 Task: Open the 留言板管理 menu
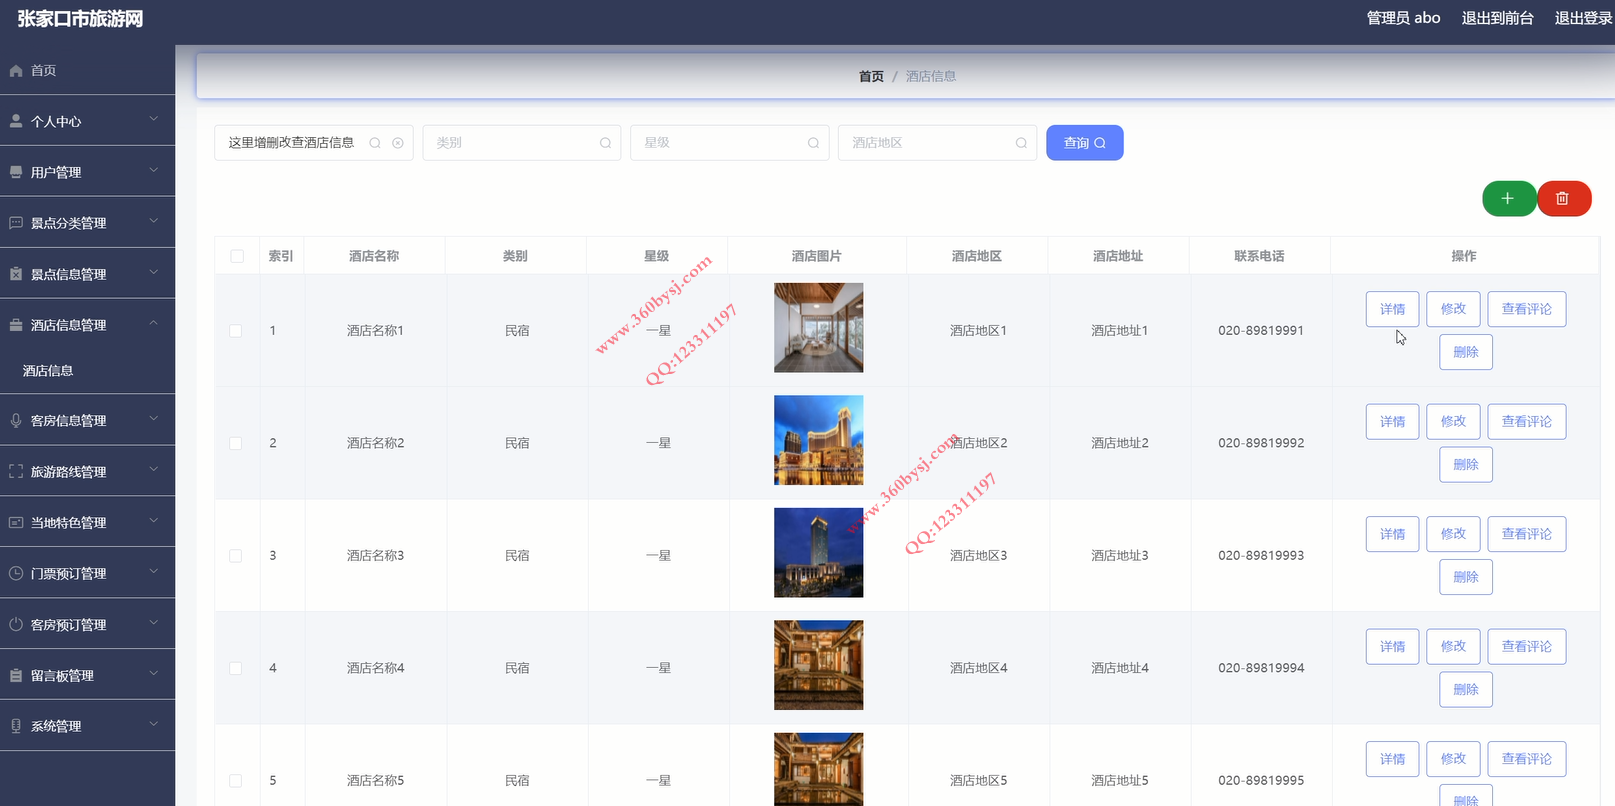[x=87, y=676]
